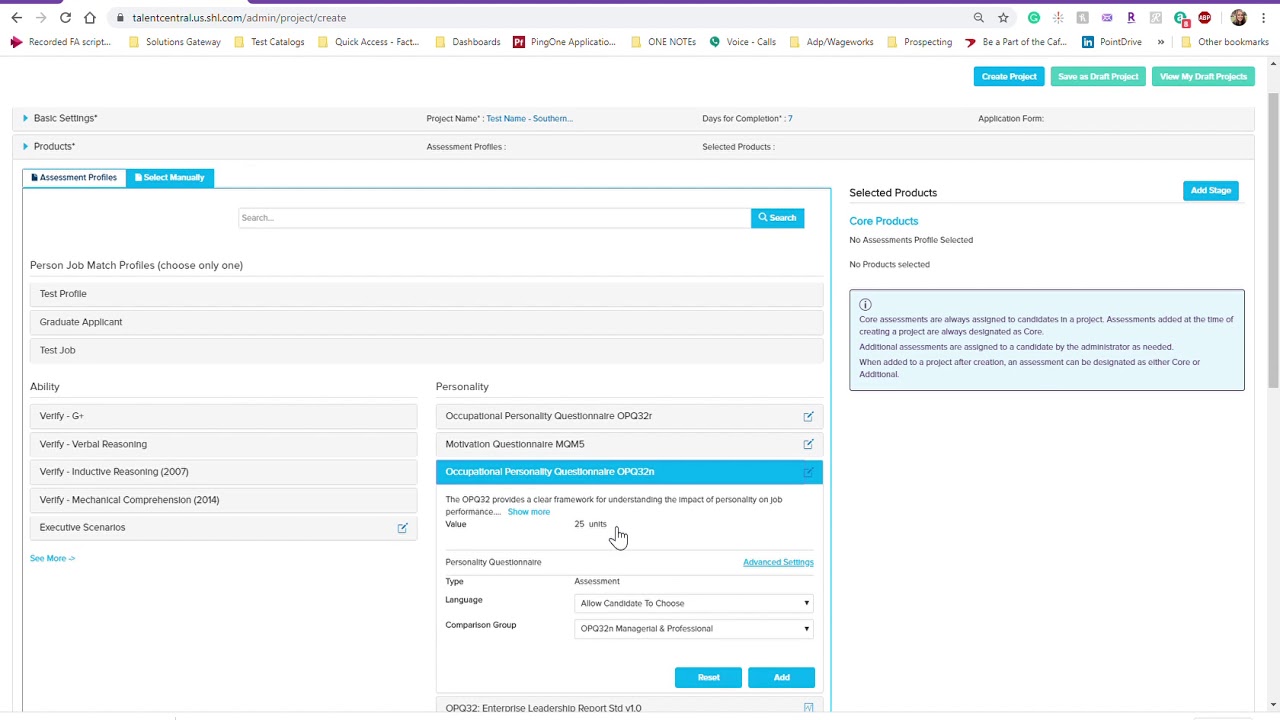Open the Test Catalogs bookmark folder
Image resolution: width=1280 pixels, height=720 pixels.
pyautogui.click(x=269, y=42)
